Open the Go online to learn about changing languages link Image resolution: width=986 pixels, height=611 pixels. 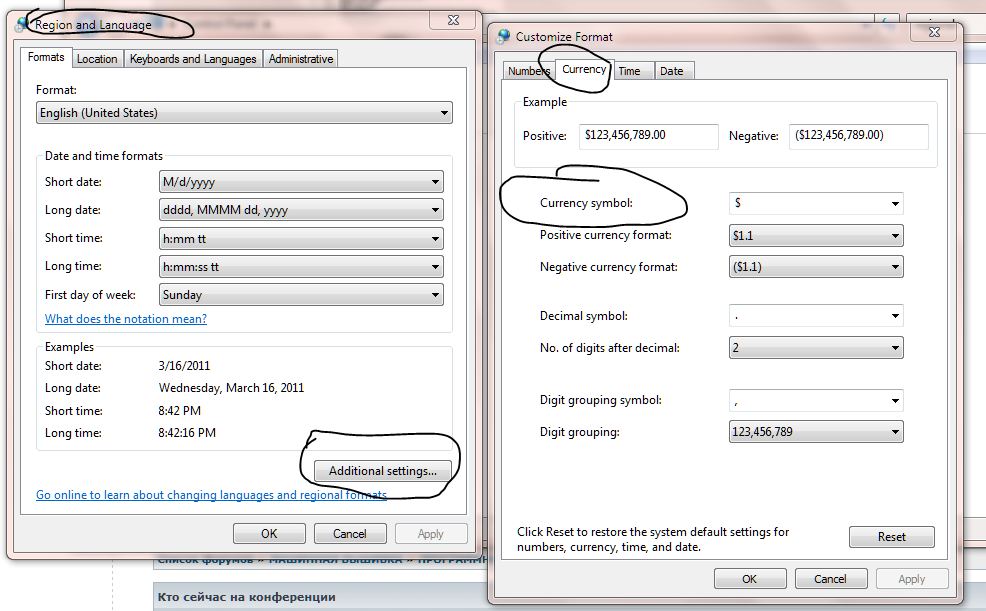click(x=211, y=495)
